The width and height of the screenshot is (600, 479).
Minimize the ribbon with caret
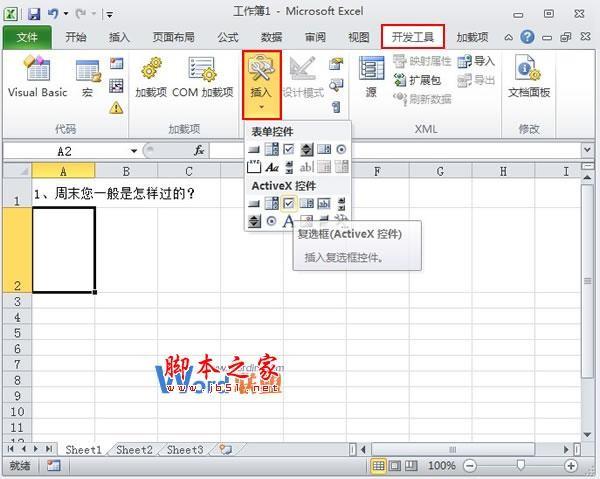click(508, 37)
